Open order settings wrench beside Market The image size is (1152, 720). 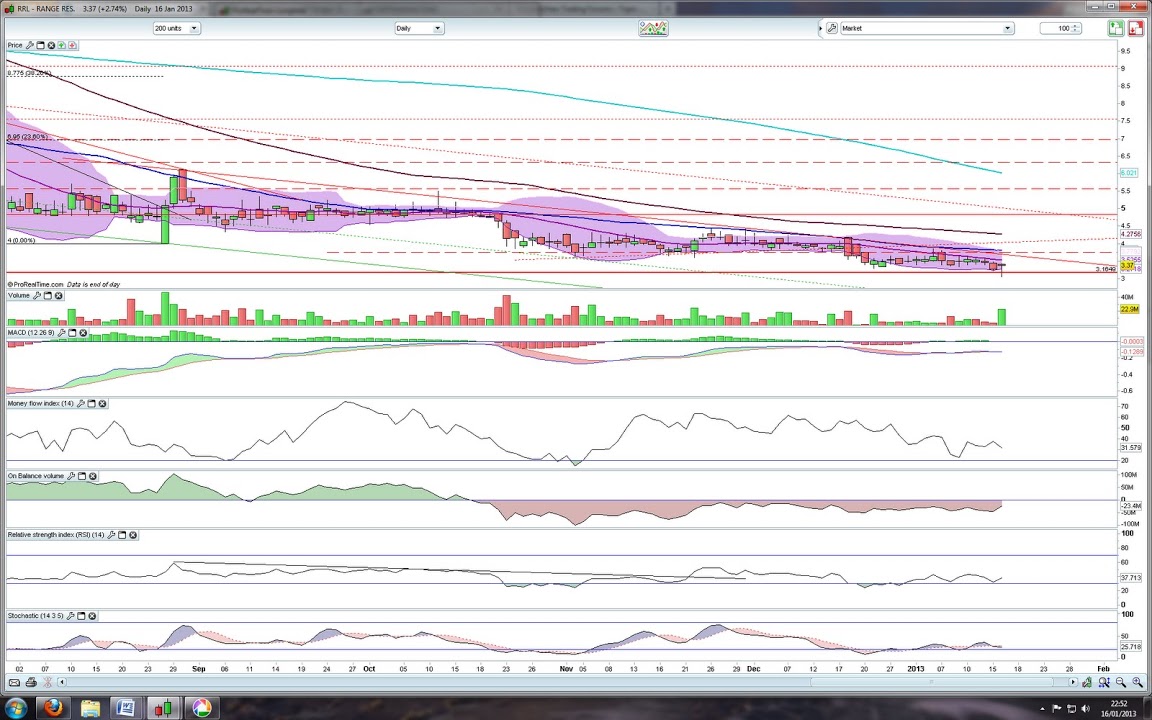831,28
